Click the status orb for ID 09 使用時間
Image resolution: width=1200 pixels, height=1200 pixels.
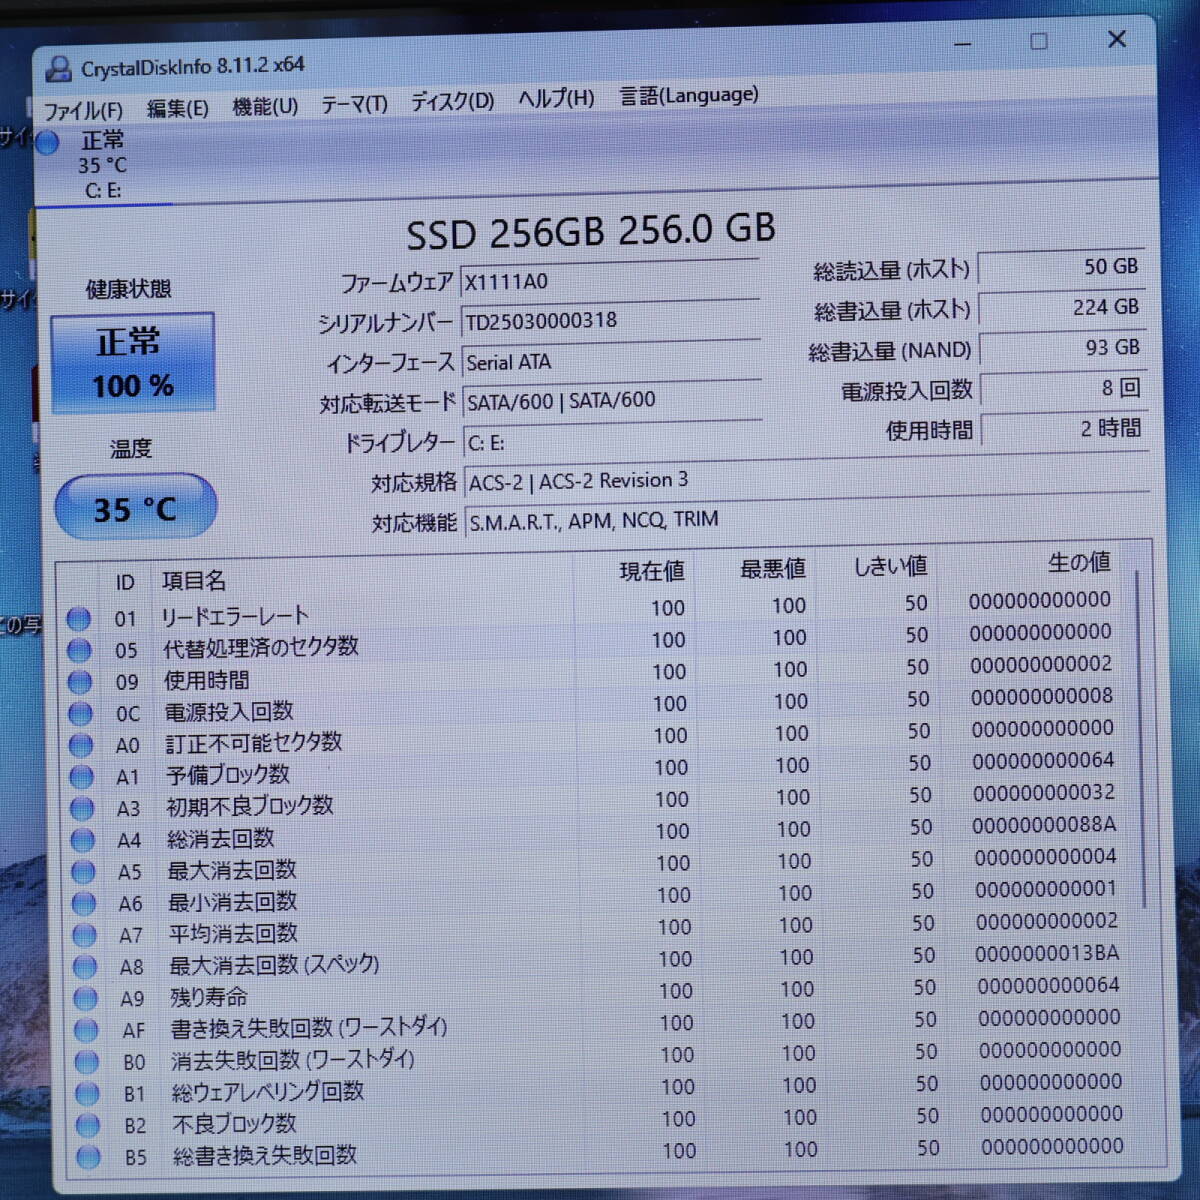coord(80,683)
